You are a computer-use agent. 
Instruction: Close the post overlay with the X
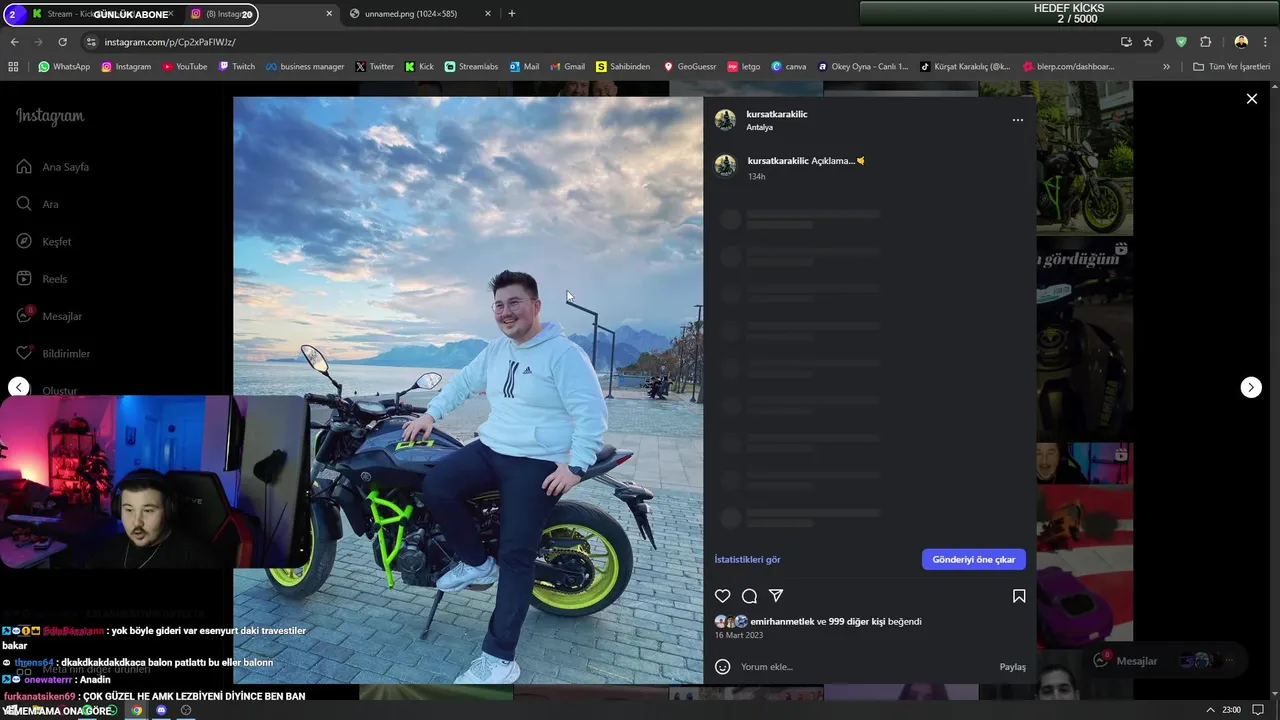pos(1251,98)
